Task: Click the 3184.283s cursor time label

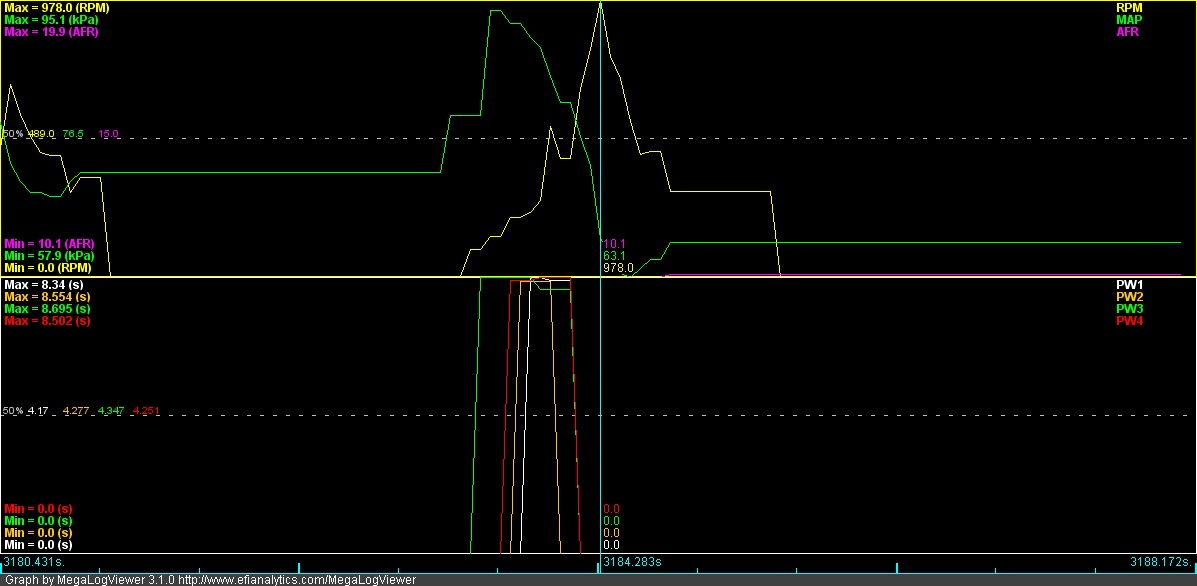Action: [x=632, y=562]
